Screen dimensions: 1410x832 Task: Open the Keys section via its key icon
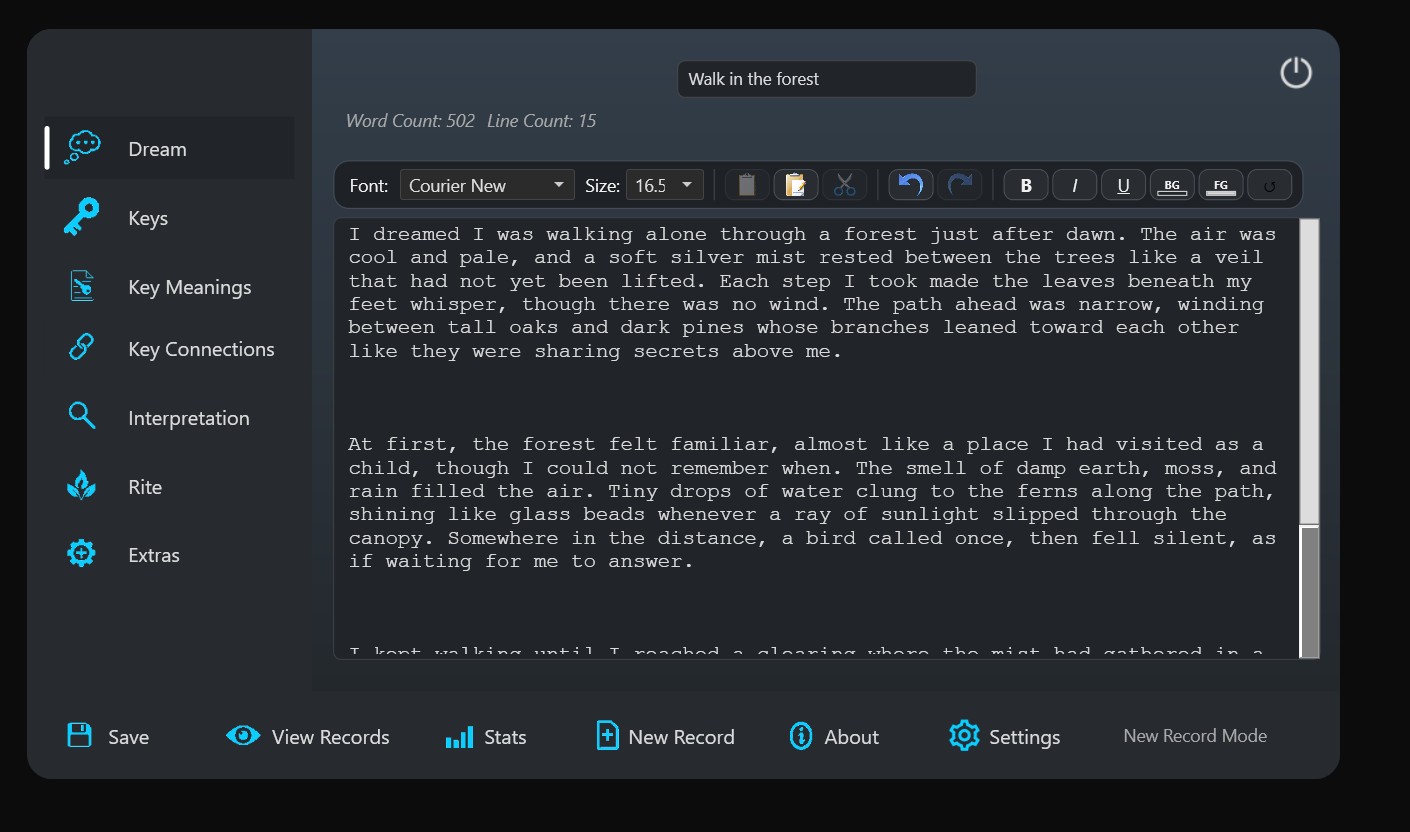pyautogui.click(x=81, y=217)
